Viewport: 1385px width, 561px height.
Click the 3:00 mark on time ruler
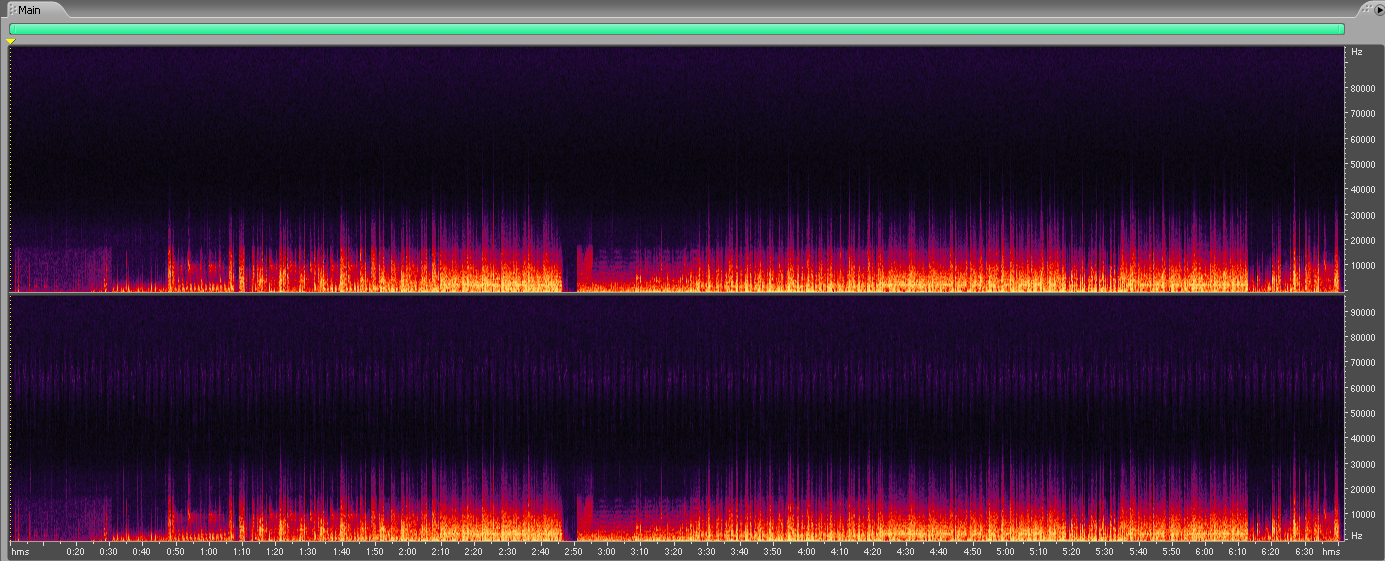tap(606, 551)
